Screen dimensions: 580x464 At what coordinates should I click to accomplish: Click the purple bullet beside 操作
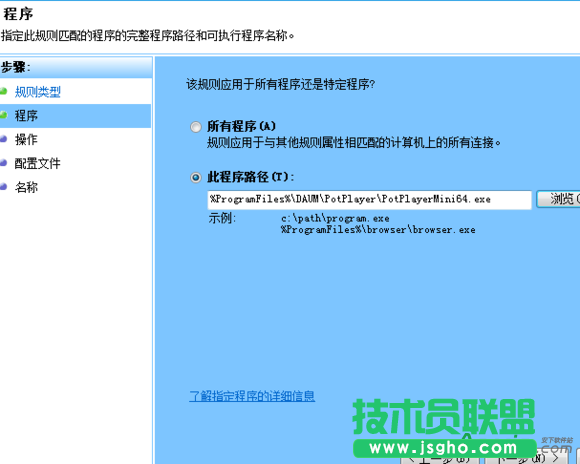pyautogui.click(x=3, y=139)
